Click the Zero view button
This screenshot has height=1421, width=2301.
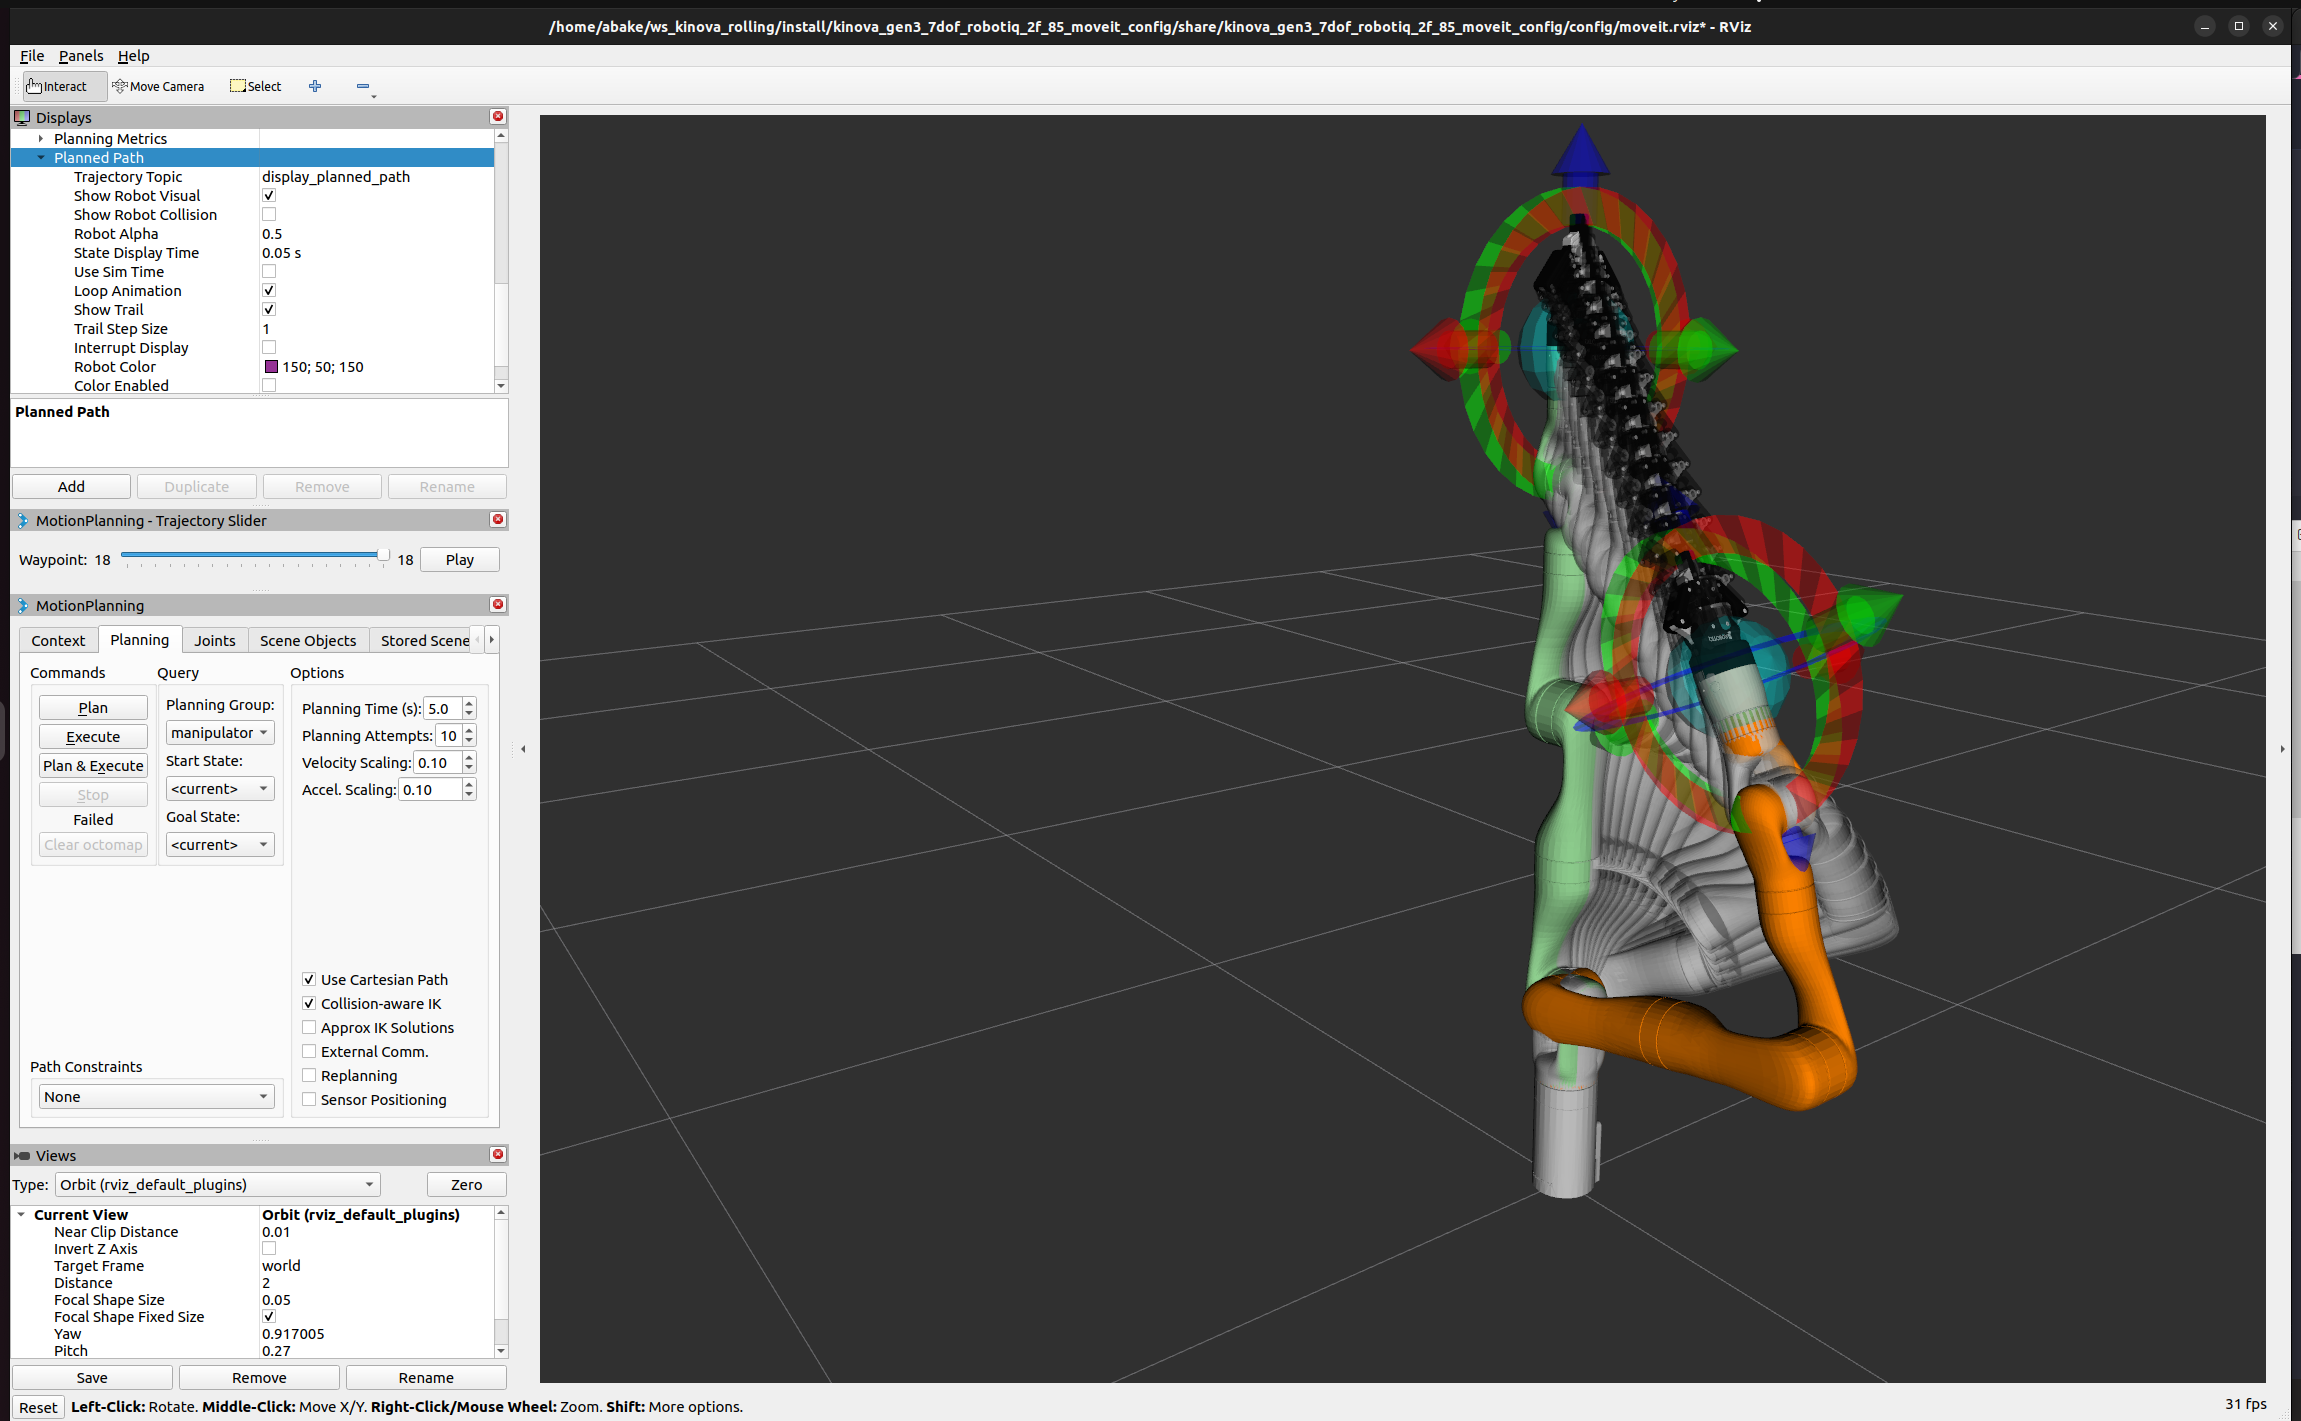pyautogui.click(x=466, y=1185)
